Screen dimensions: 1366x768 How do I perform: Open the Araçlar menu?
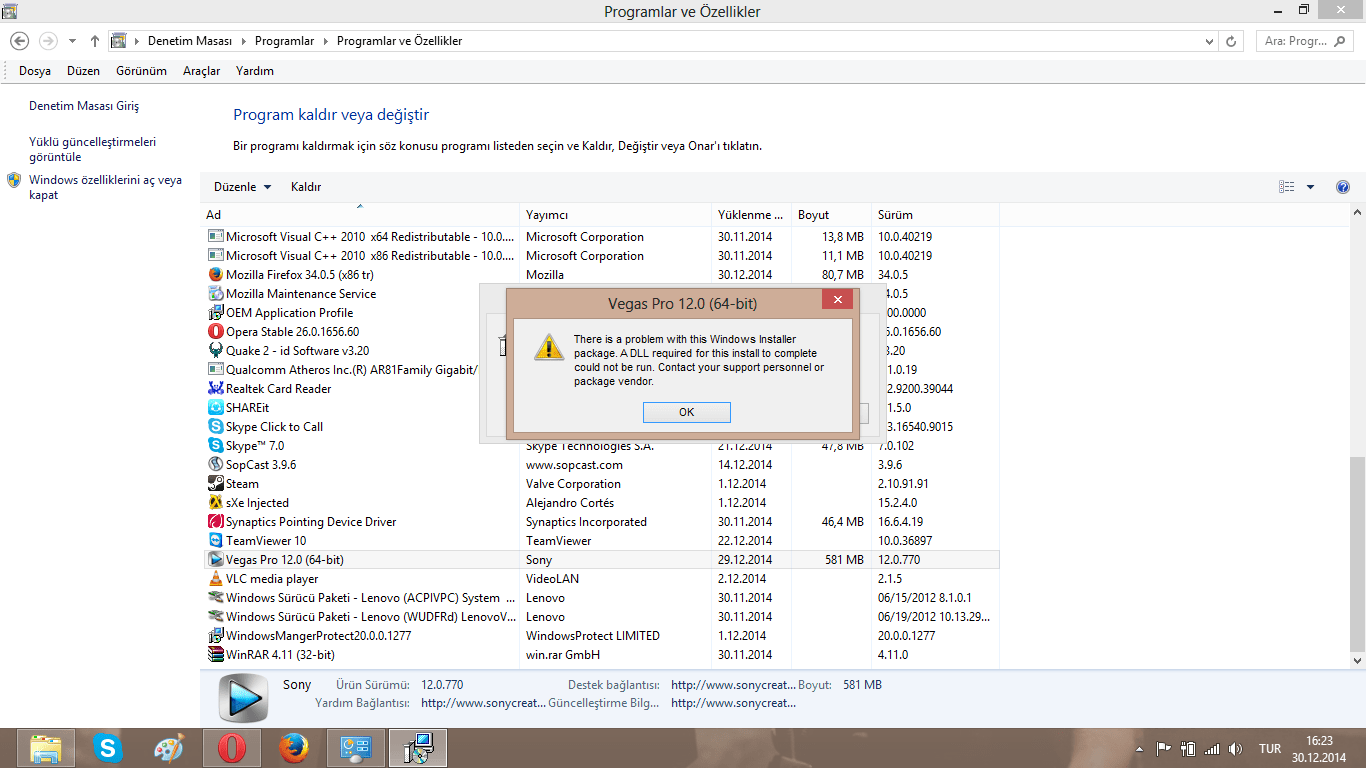point(201,71)
